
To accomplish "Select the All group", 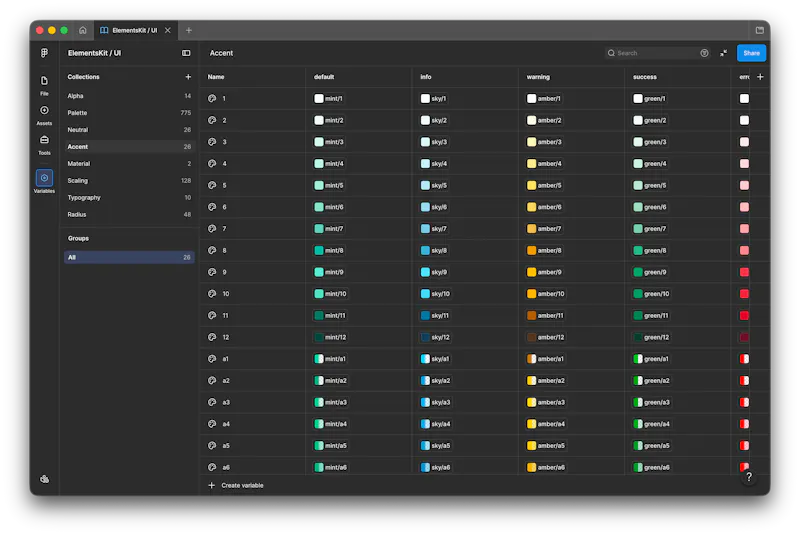I will click(129, 258).
